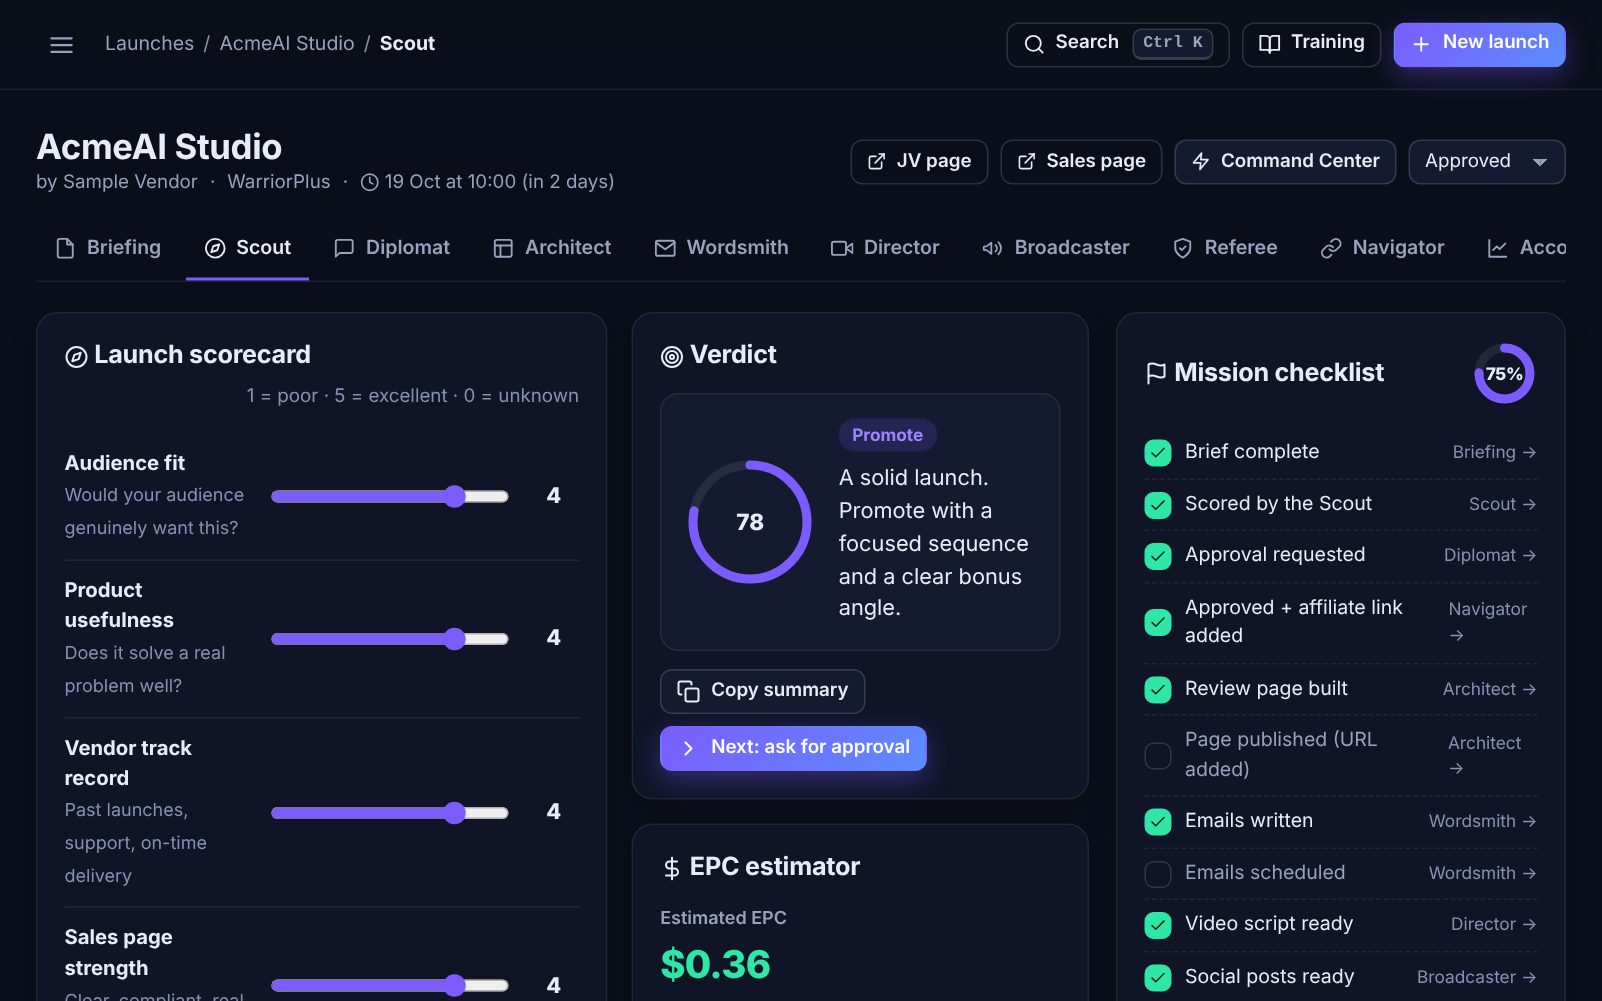Click the Mission checklist flag icon
The image size is (1602, 1001).
(1156, 373)
